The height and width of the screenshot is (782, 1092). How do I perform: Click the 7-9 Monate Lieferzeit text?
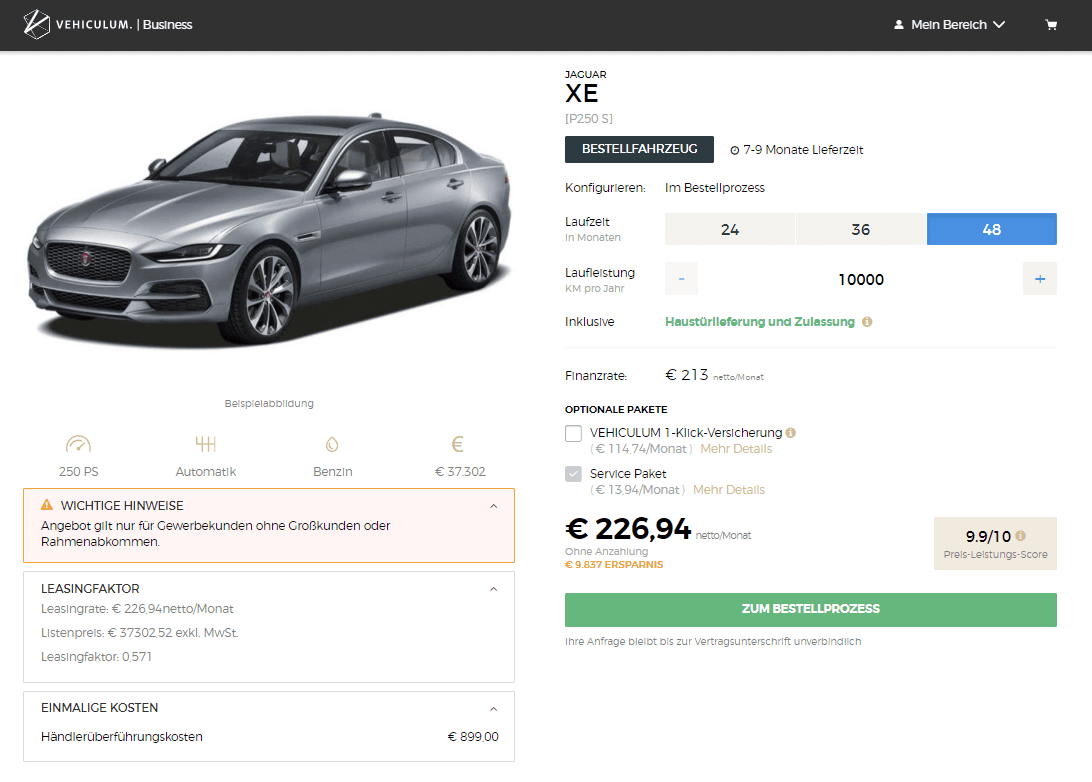pyautogui.click(x=803, y=150)
